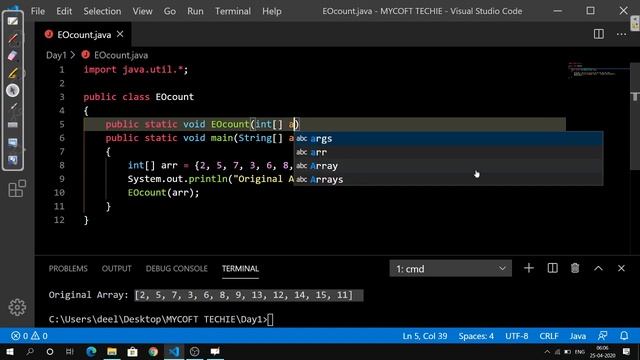Open the Terminal menu
This screenshot has width=640, height=360.
click(x=233, y=11)
